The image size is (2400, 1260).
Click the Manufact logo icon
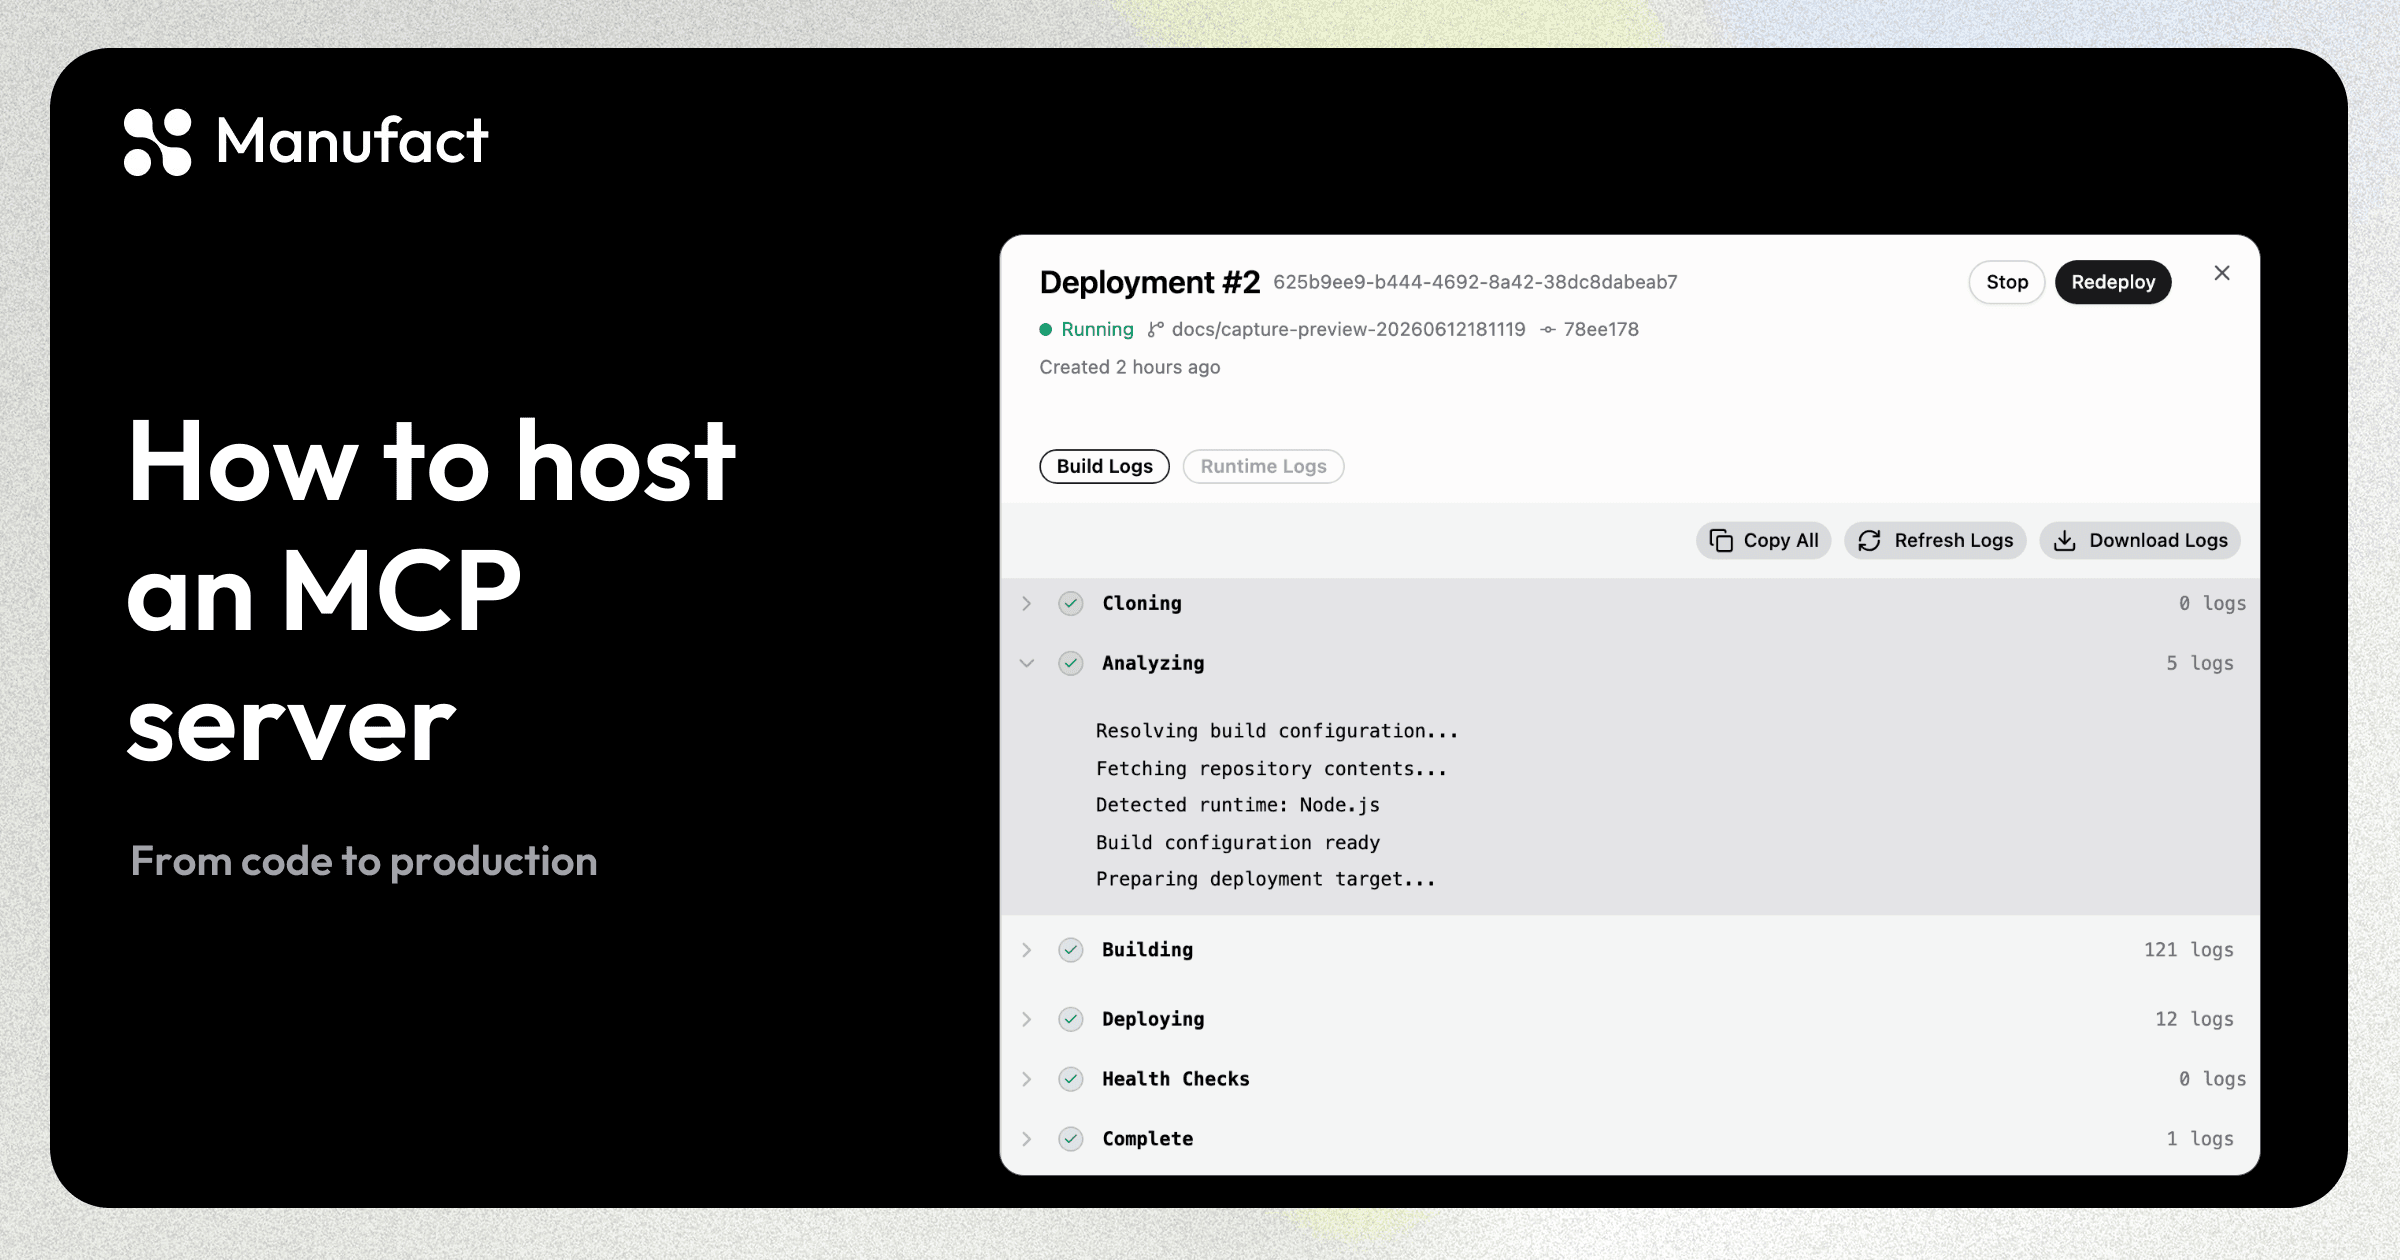(x=157, y=142)
